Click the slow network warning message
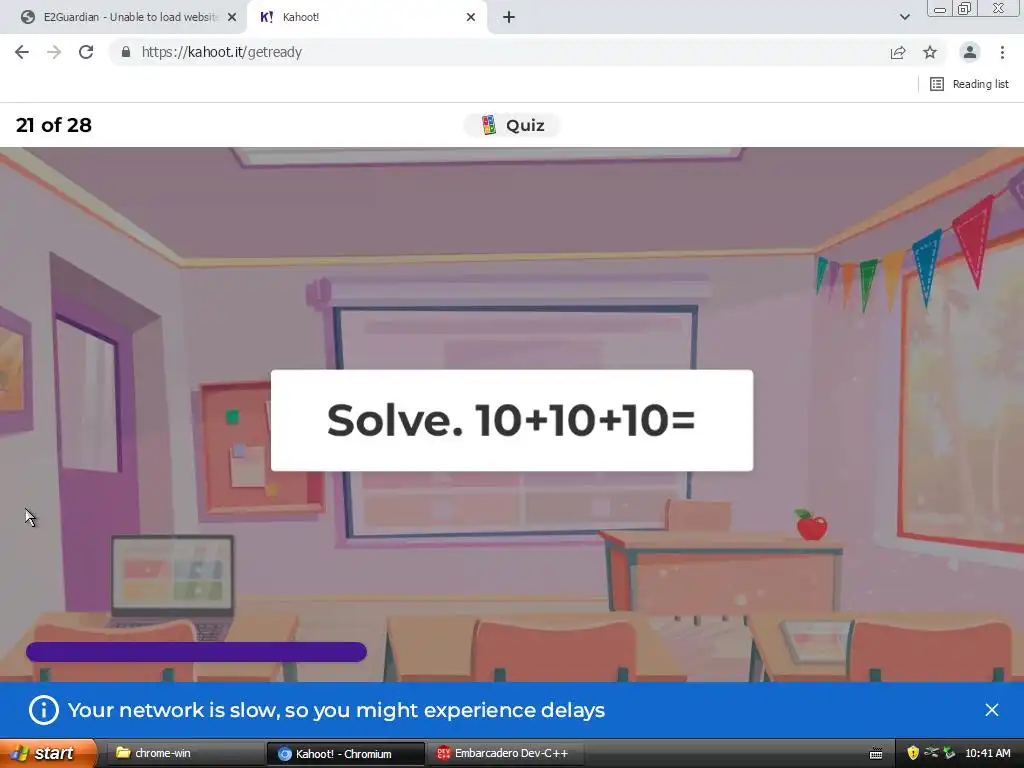This screenshot has width=1024, height=768. 336,710
